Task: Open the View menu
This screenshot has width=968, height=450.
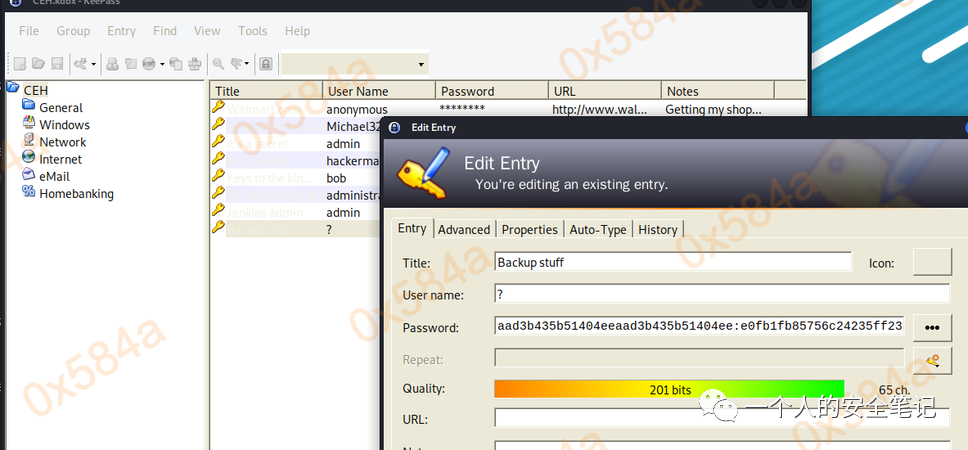Action: click(x=207, y=31)
